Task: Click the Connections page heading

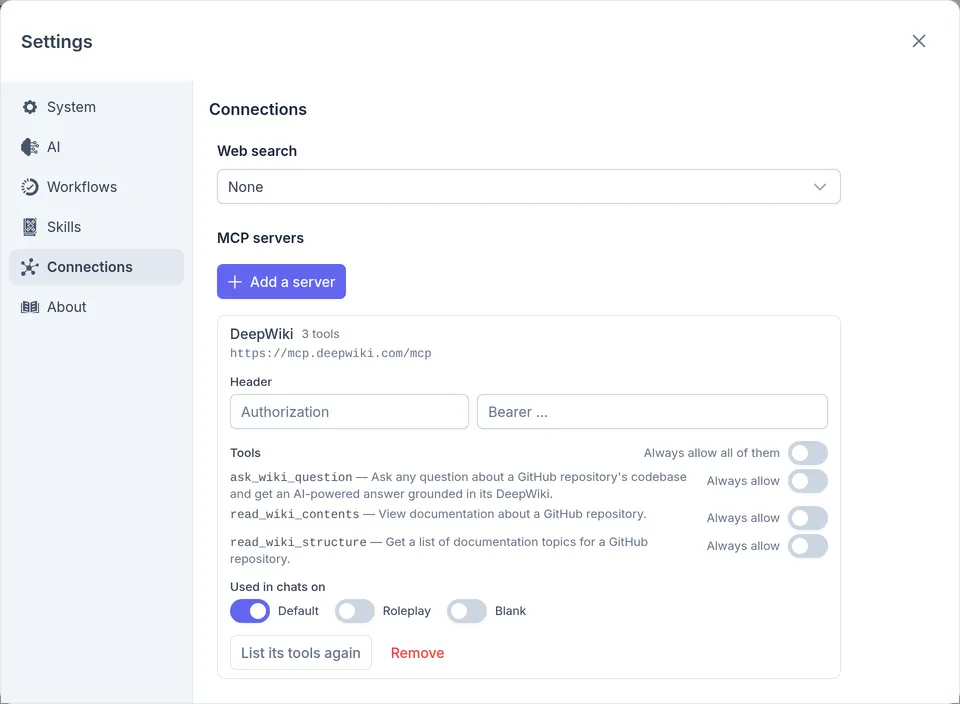Action: pos(258,110)
